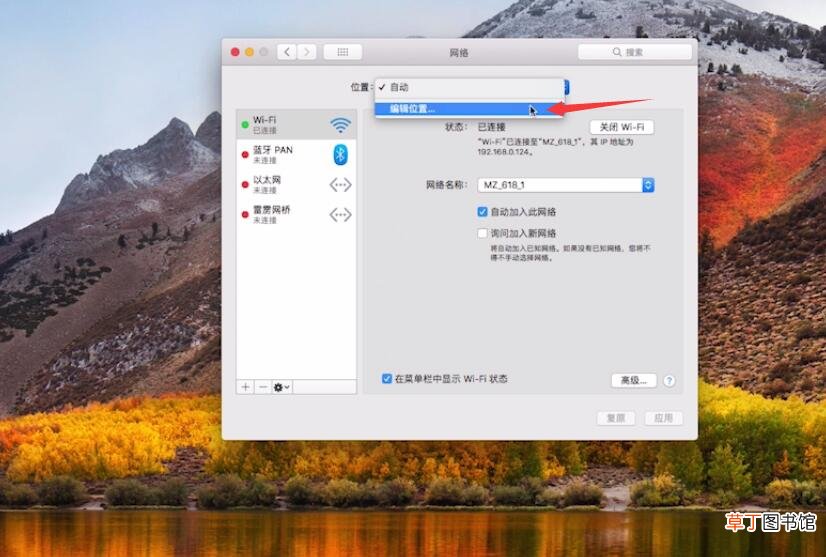
Task: Click the 雷雳网桥 bridge arrows icon
Action: (340, 214)
